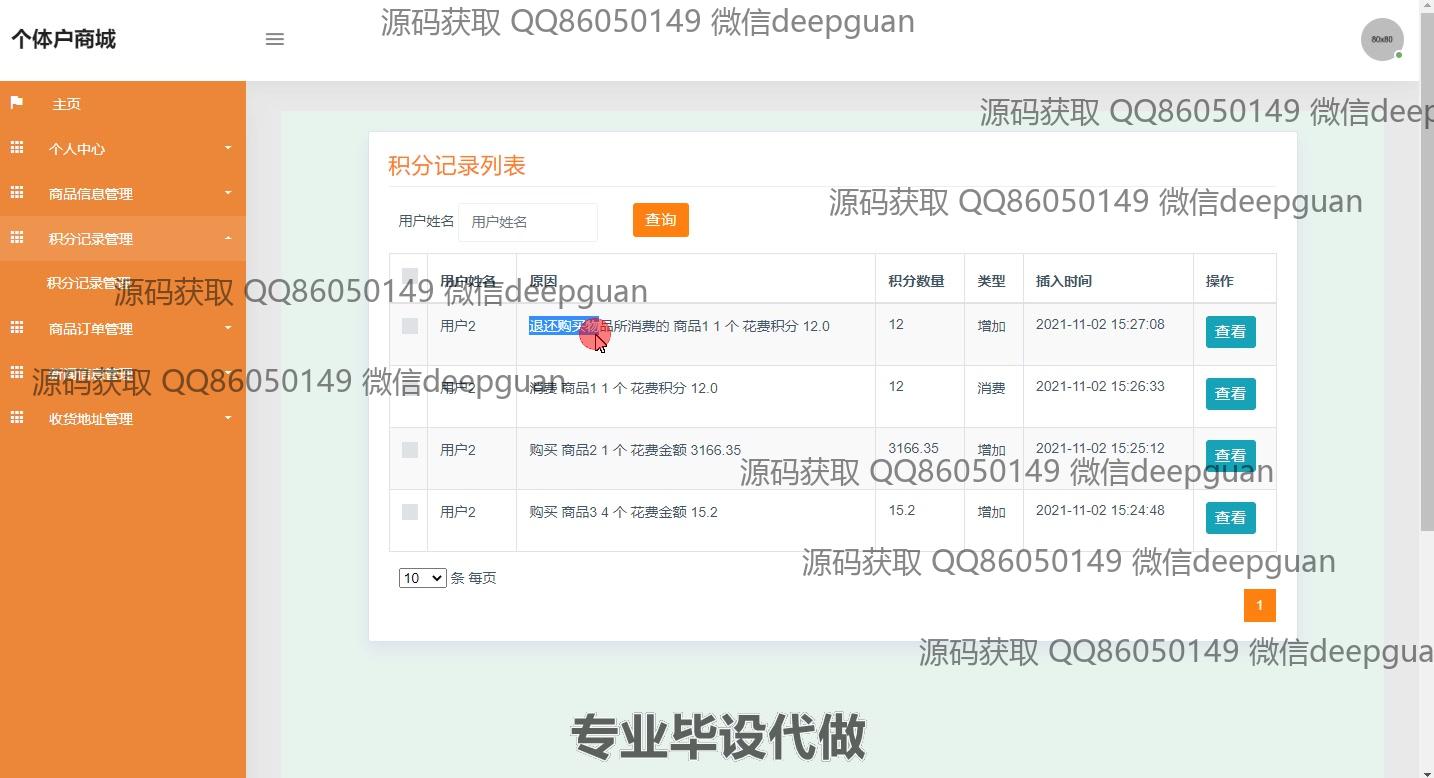The height and width of the screenshot is (778, 1434).
Task: Expand 收货地址管理 using its arrow
Action: [228, 418]
